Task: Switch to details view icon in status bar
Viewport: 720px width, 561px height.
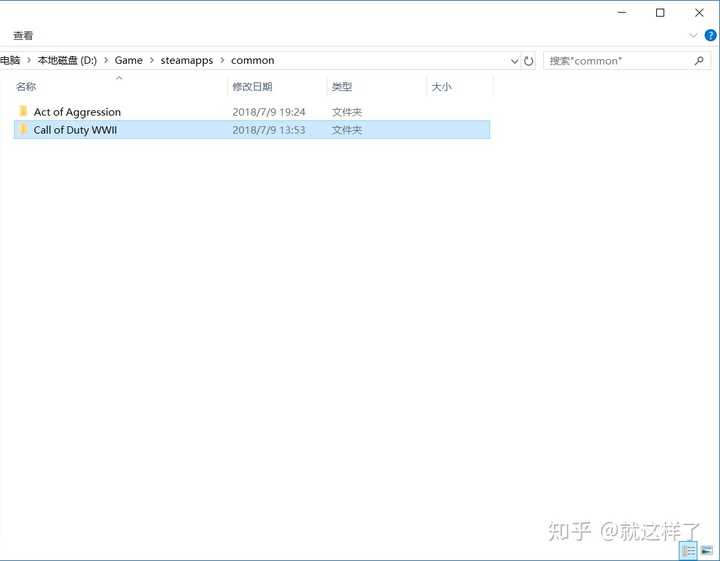Action: (x=688, y=550)
